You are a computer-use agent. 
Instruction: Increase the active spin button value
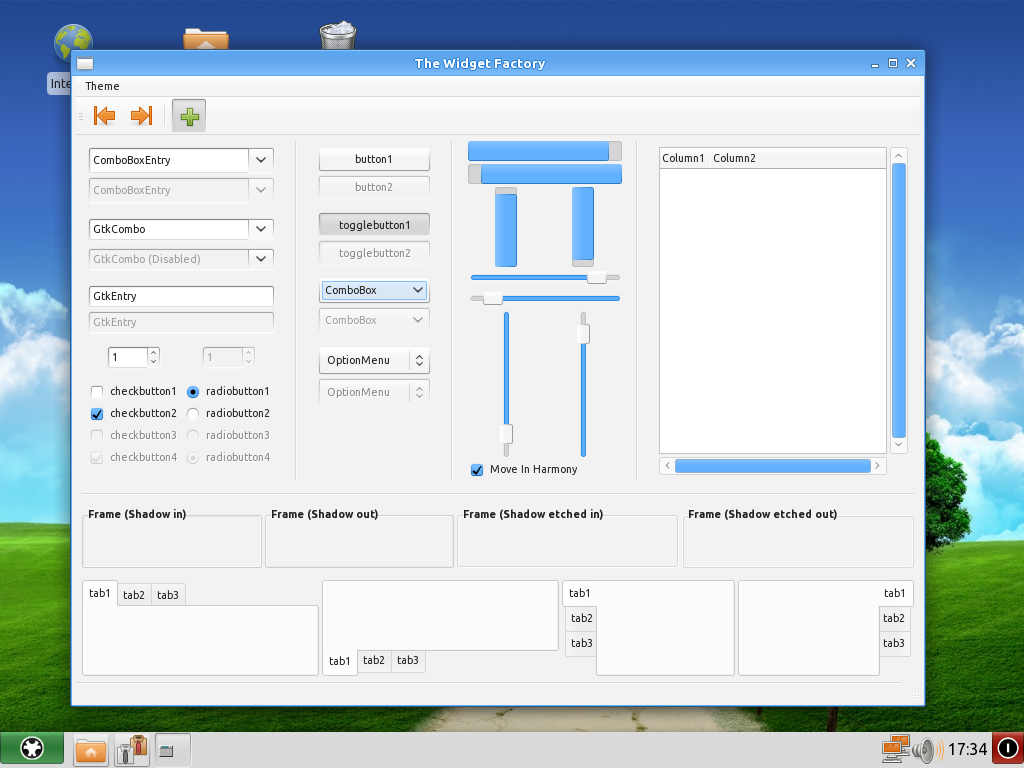pos(153,352)
